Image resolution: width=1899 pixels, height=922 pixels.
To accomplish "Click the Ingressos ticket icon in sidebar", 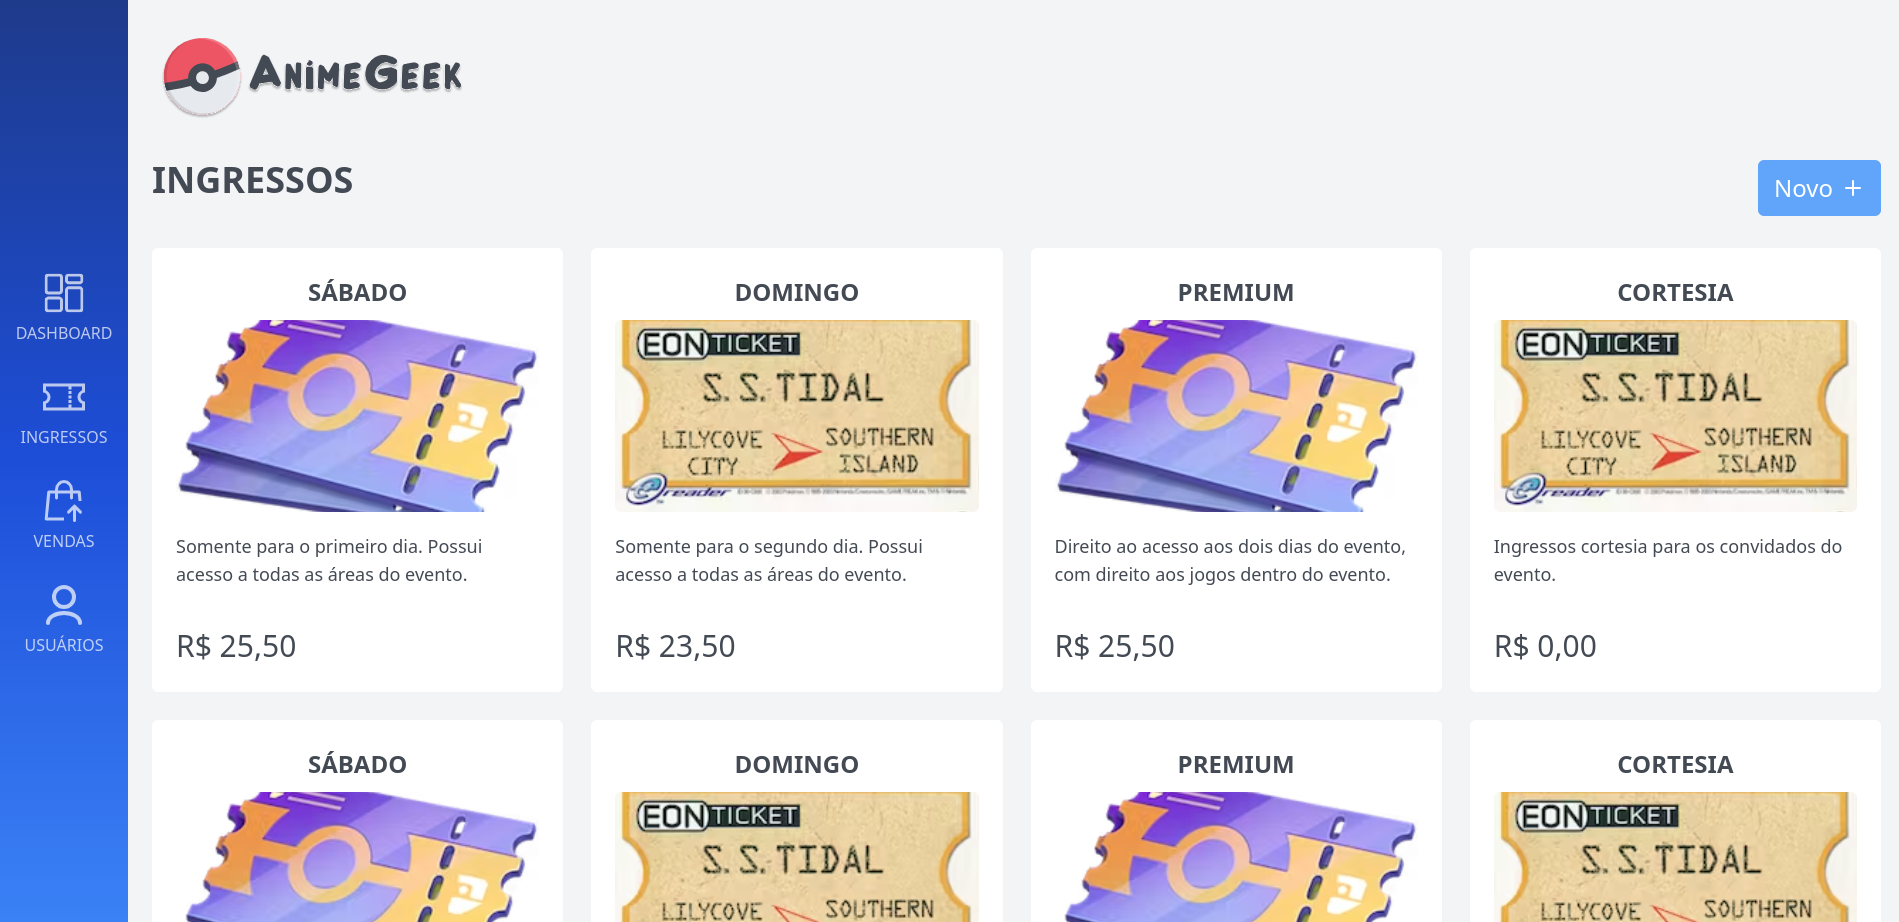I will click(x=64, y=397).
